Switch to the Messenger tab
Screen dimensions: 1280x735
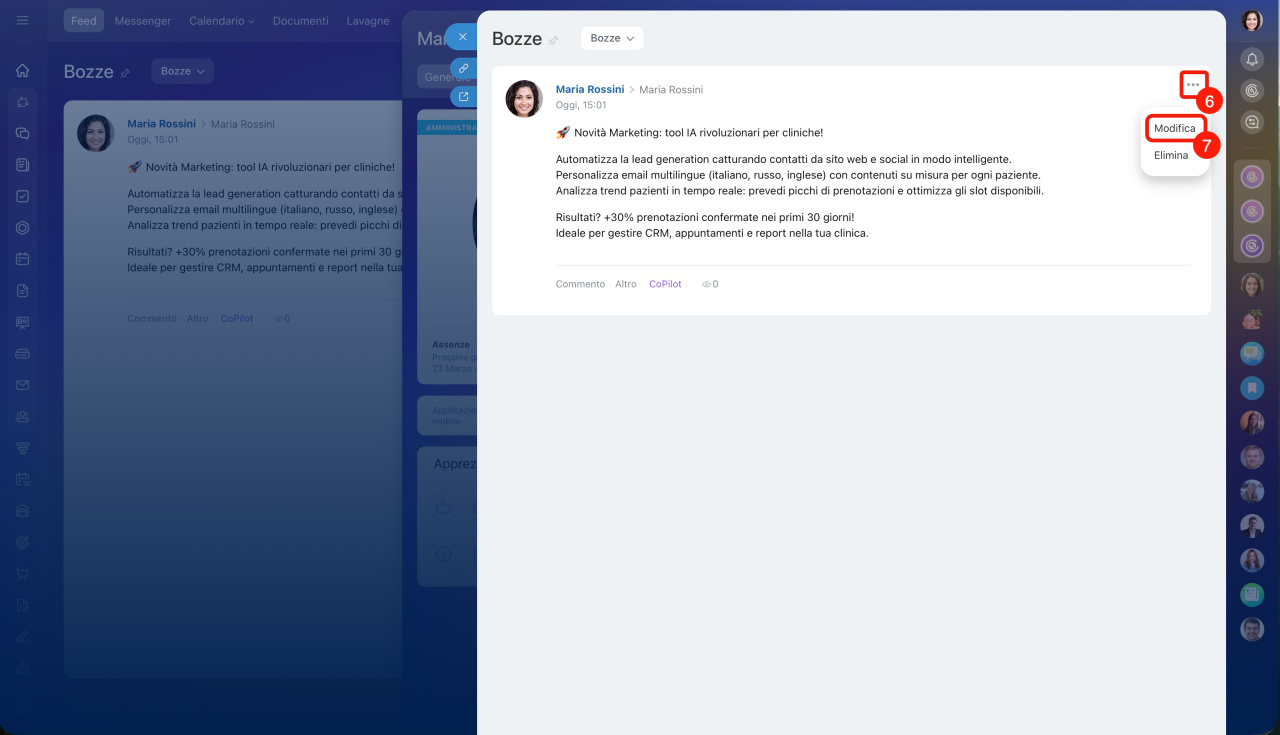point(142,21)
